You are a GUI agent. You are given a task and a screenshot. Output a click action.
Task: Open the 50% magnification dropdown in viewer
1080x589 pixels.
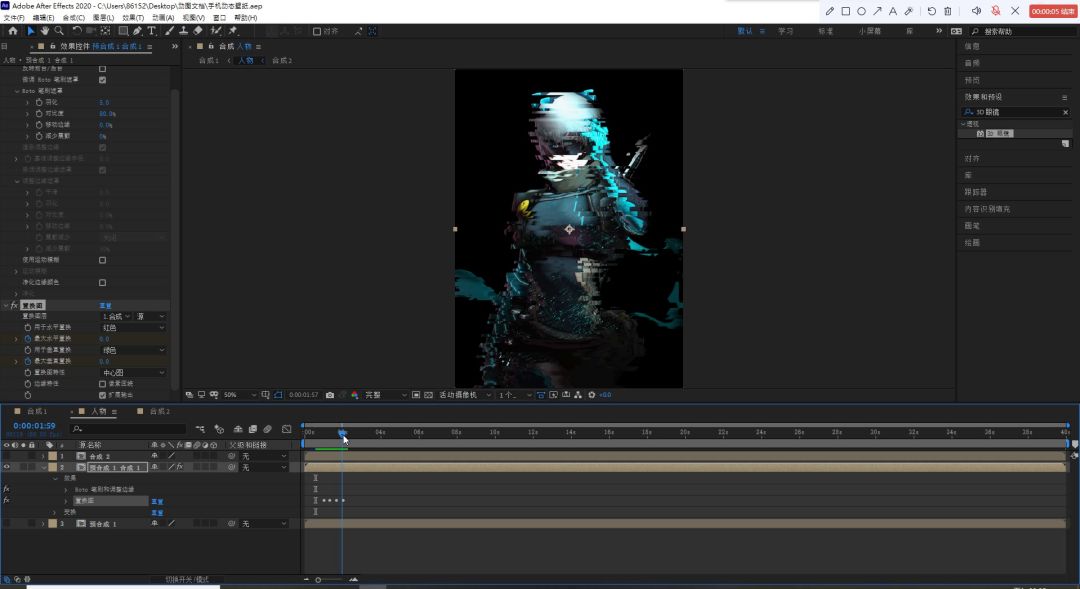[x=240, y=395]
